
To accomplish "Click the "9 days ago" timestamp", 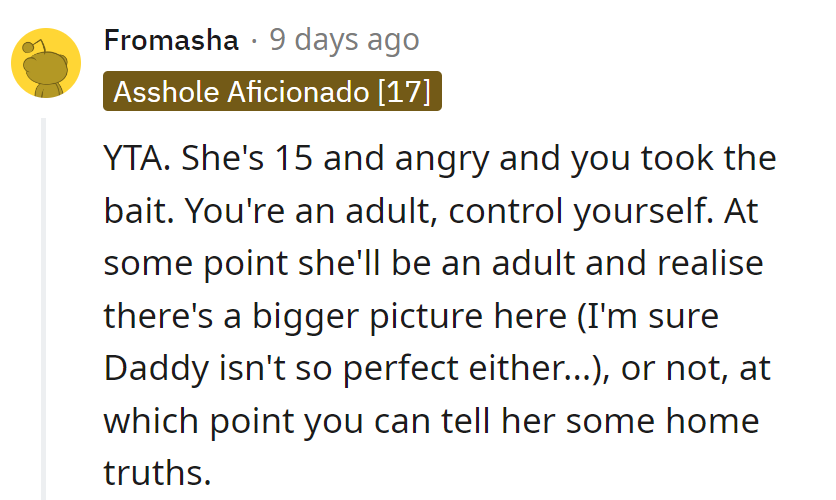I will pyautogui.click(x=343, y=41).
